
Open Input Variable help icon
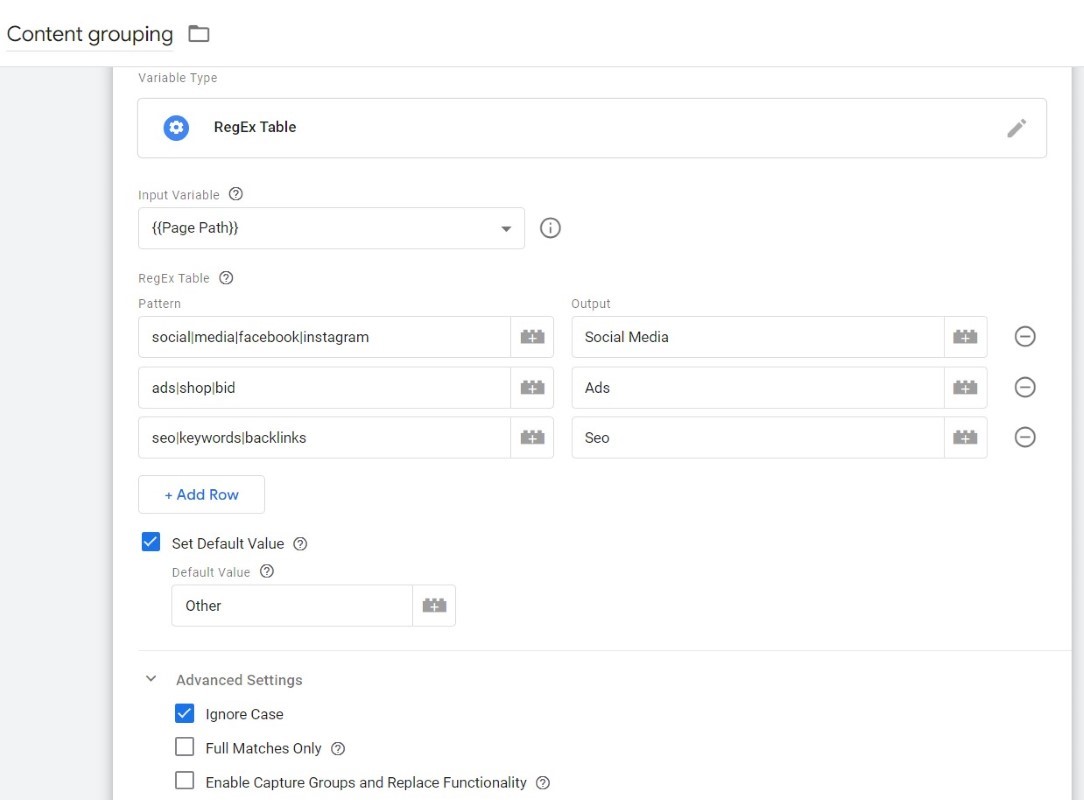(x=236, y=194)
